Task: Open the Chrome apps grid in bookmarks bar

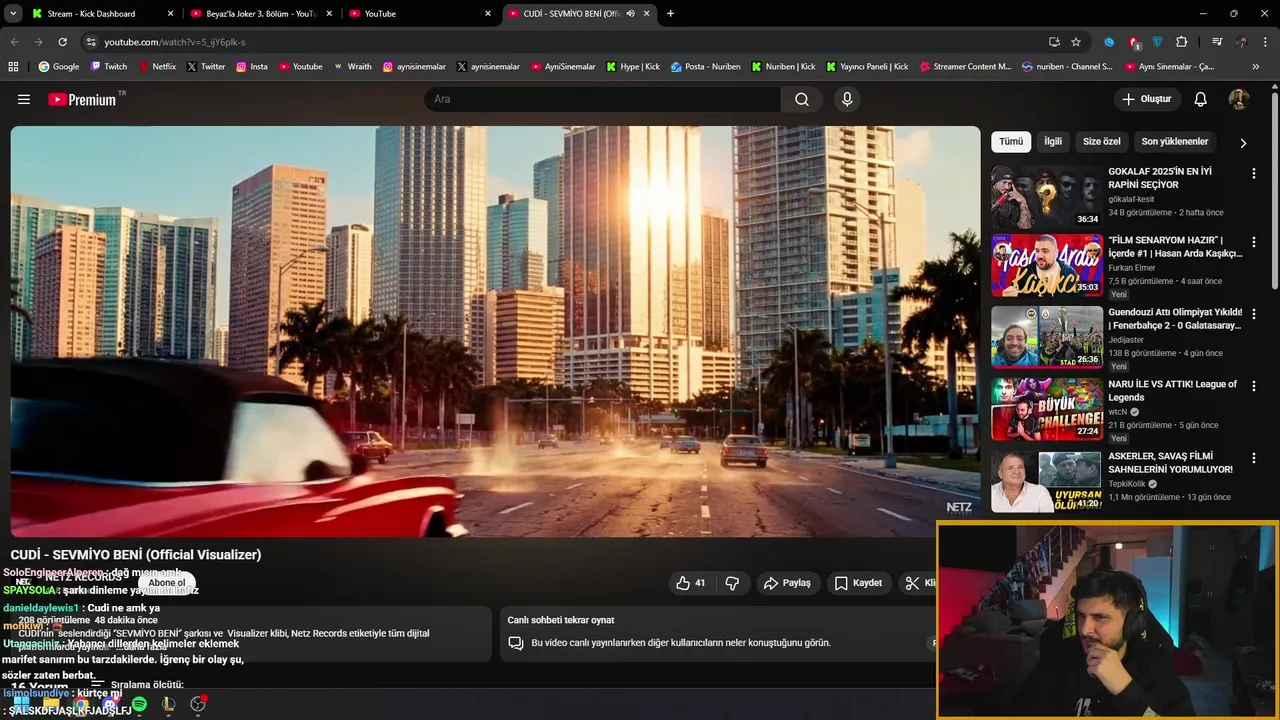Action: (x=13, y=67)
